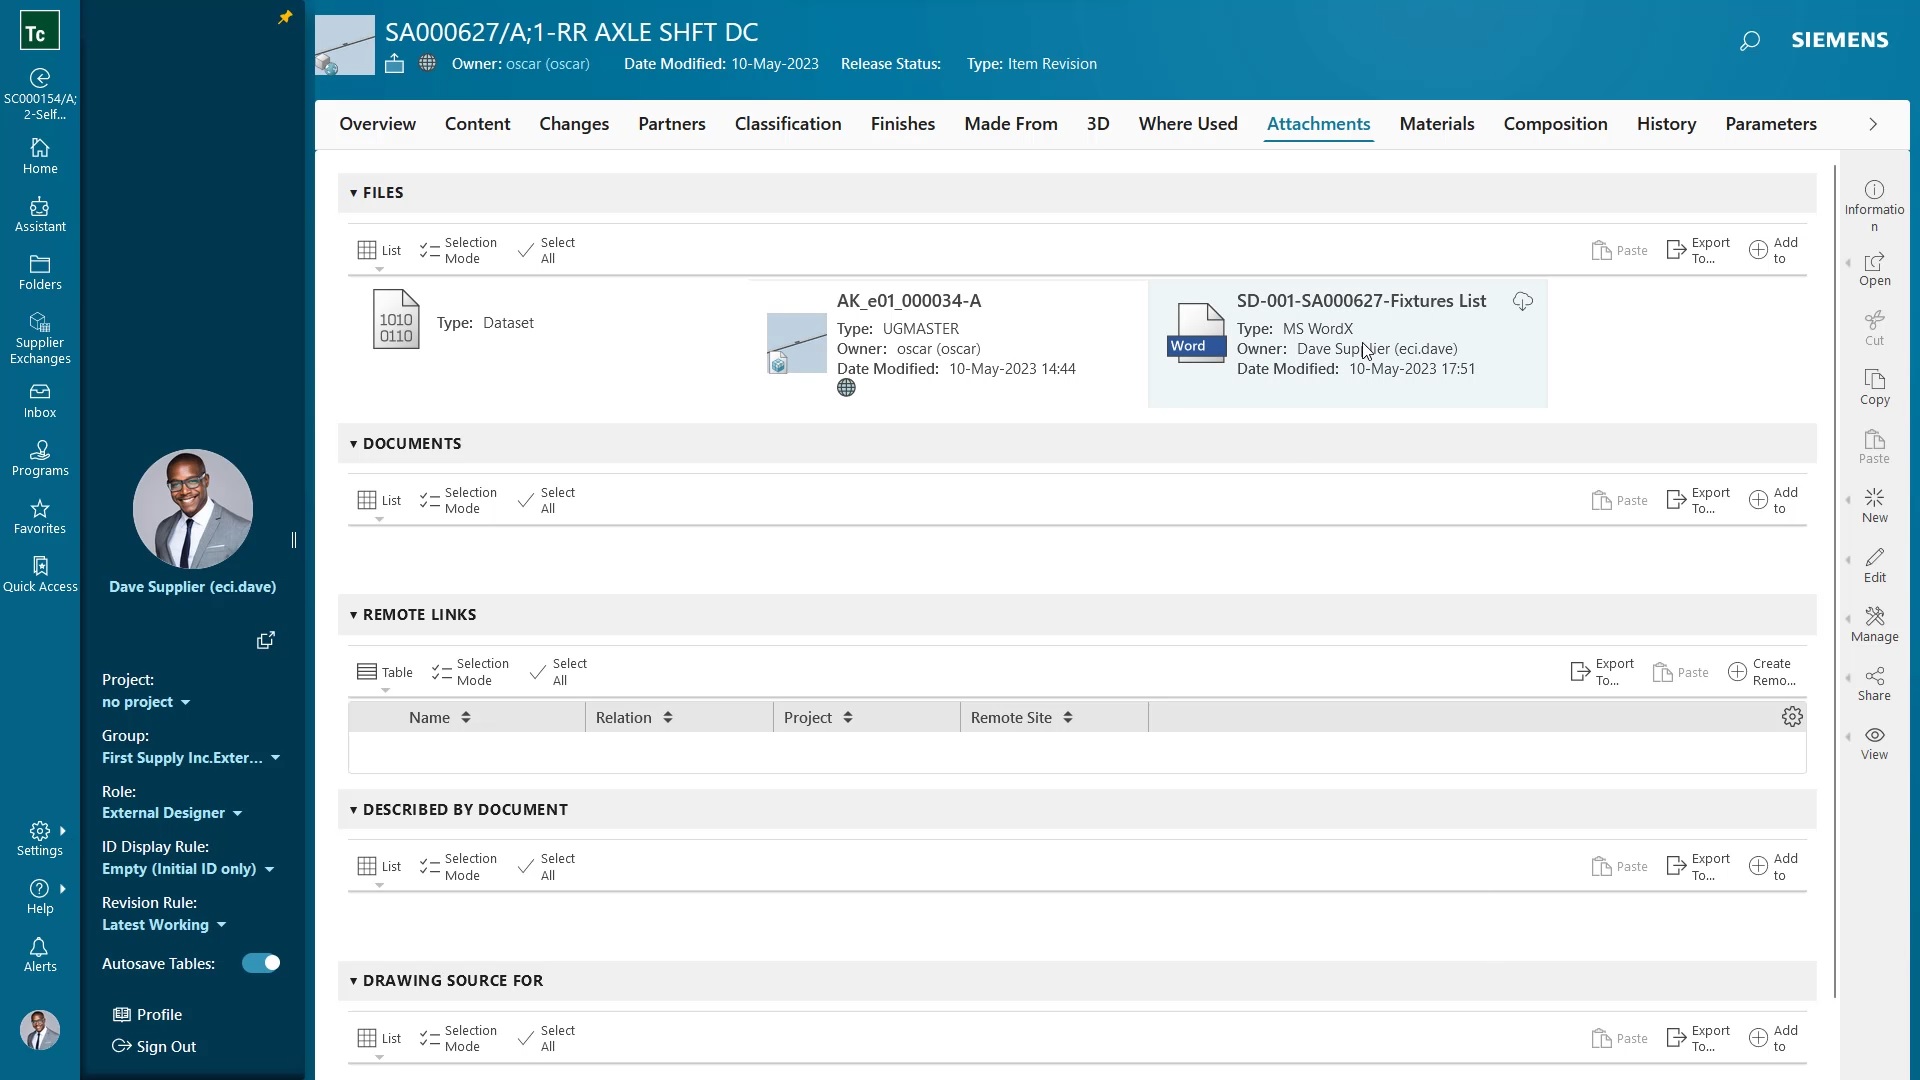Collapse the FILES section
This screenshot has height=1080, width=1920.
point(354,192)
